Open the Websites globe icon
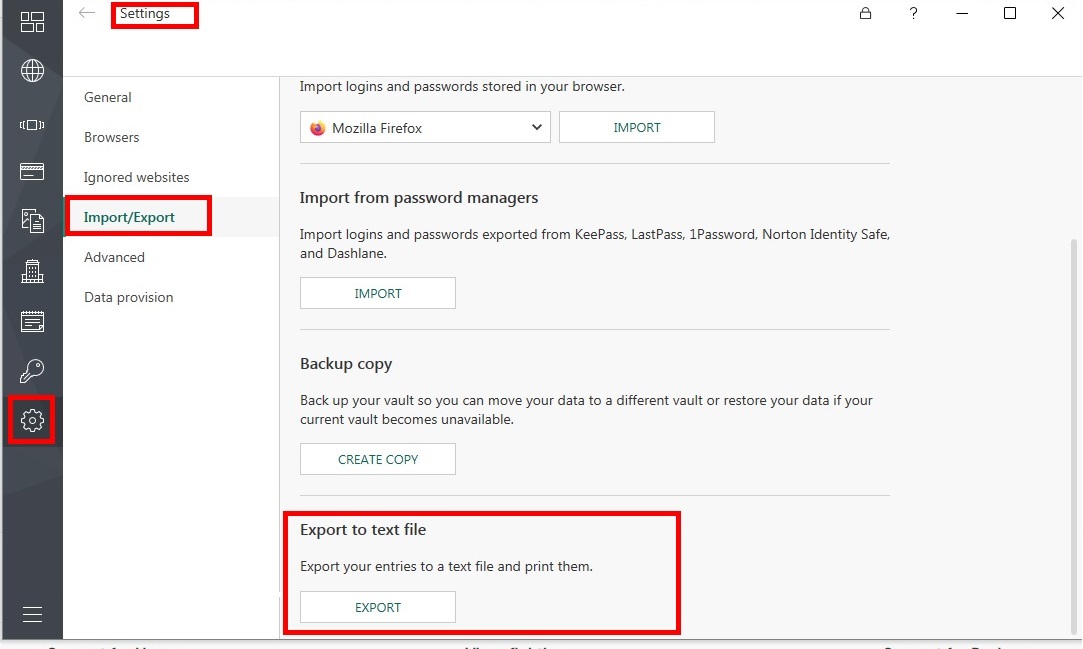This screenshot has width=1083, height=649. pyautogui.click(x=32, y=70)
